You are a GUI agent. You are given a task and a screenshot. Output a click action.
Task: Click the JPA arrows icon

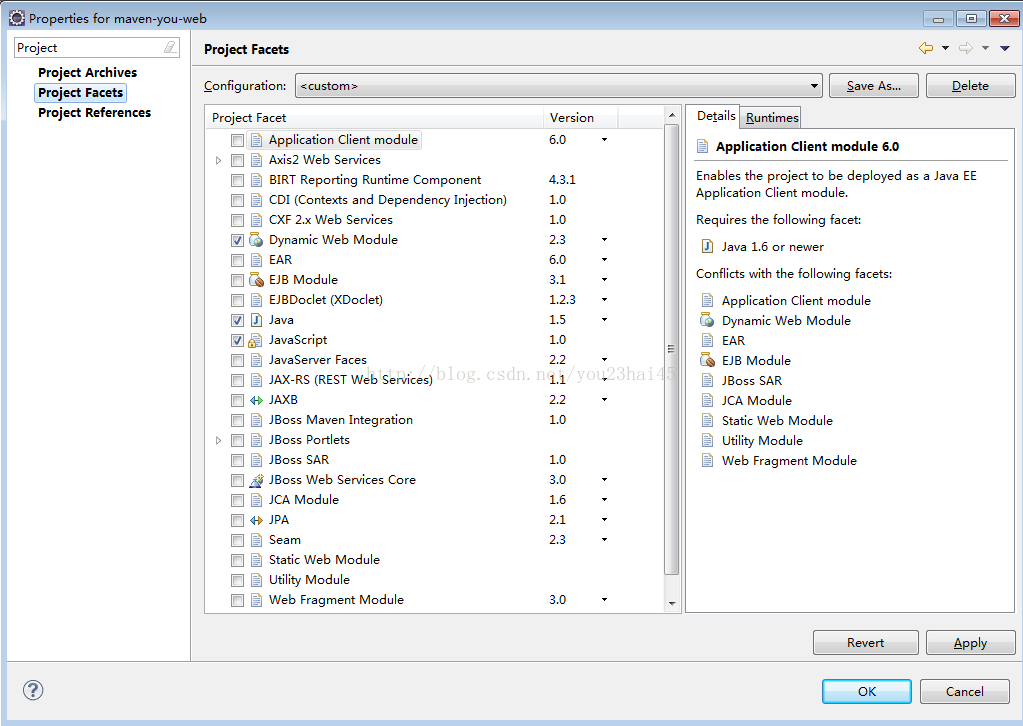[256, 520]
